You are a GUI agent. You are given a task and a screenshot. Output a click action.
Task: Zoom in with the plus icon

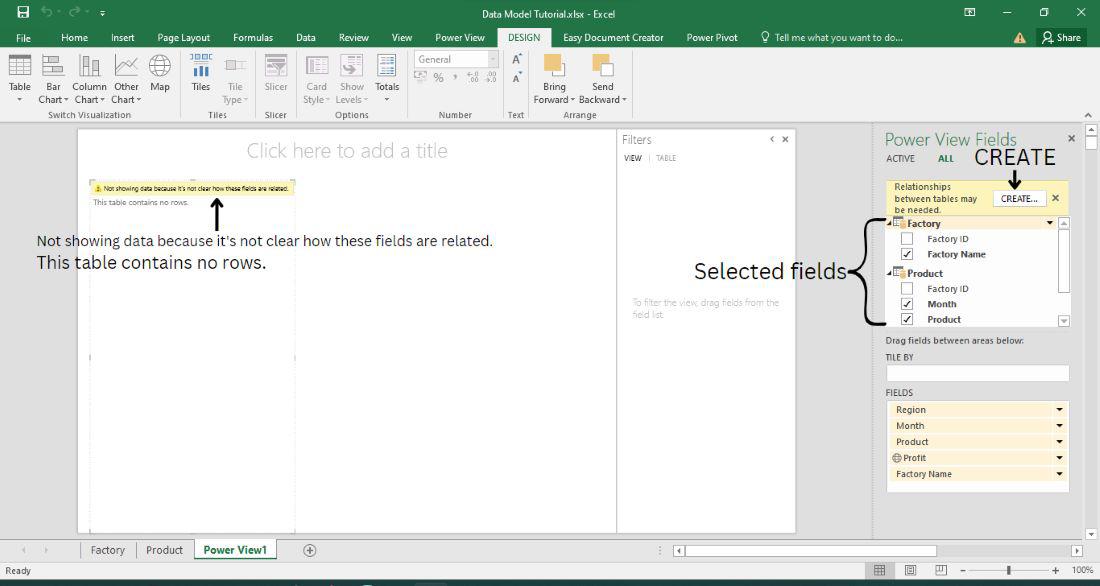1056,571
